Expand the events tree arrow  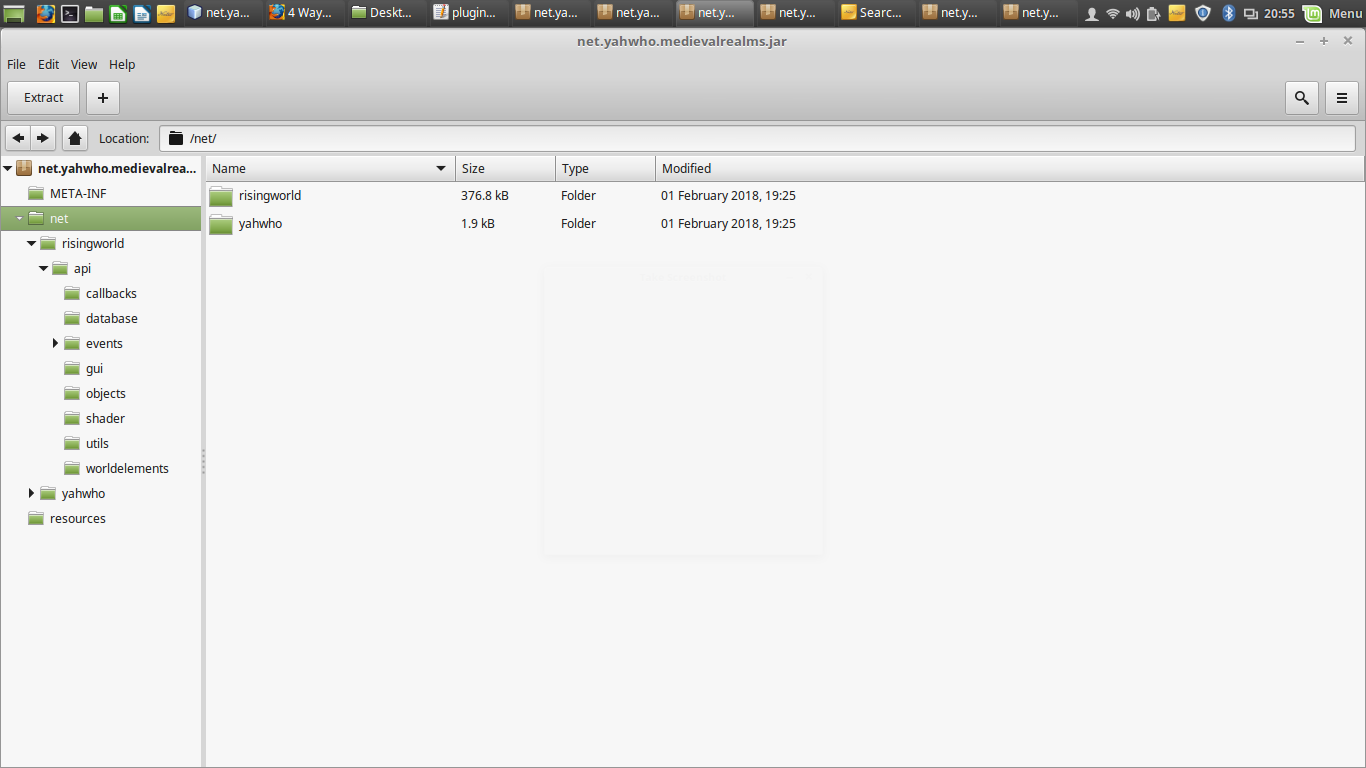[x=56, y=343]
